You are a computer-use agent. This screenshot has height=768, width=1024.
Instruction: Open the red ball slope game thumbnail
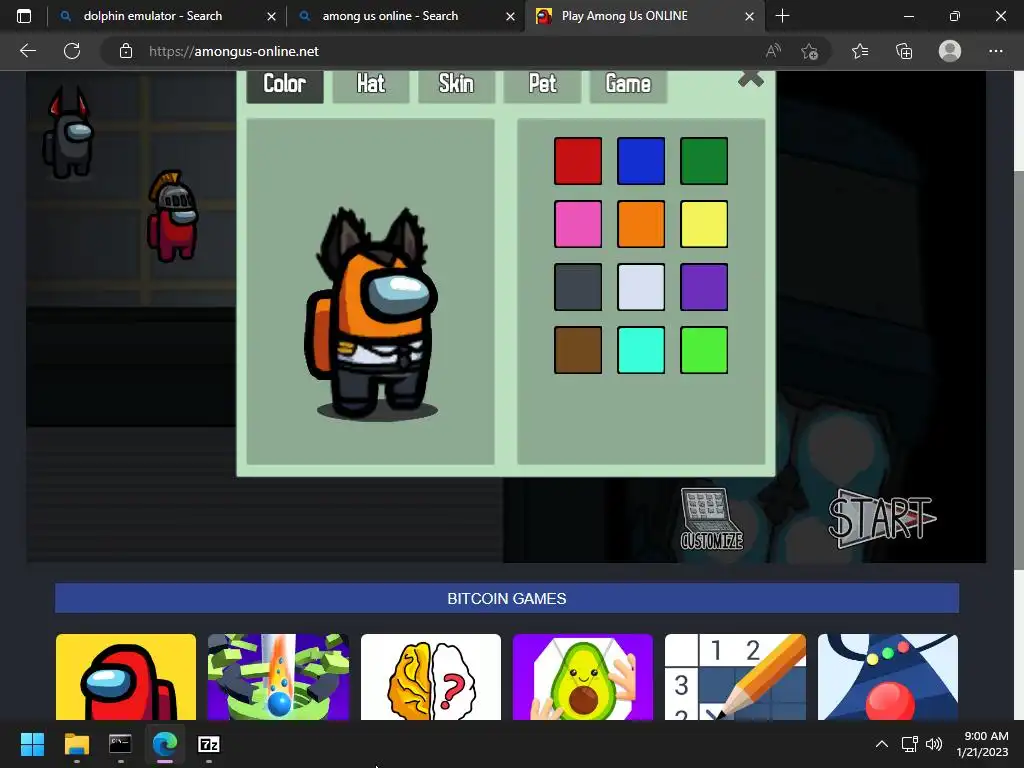pos(888,677)
